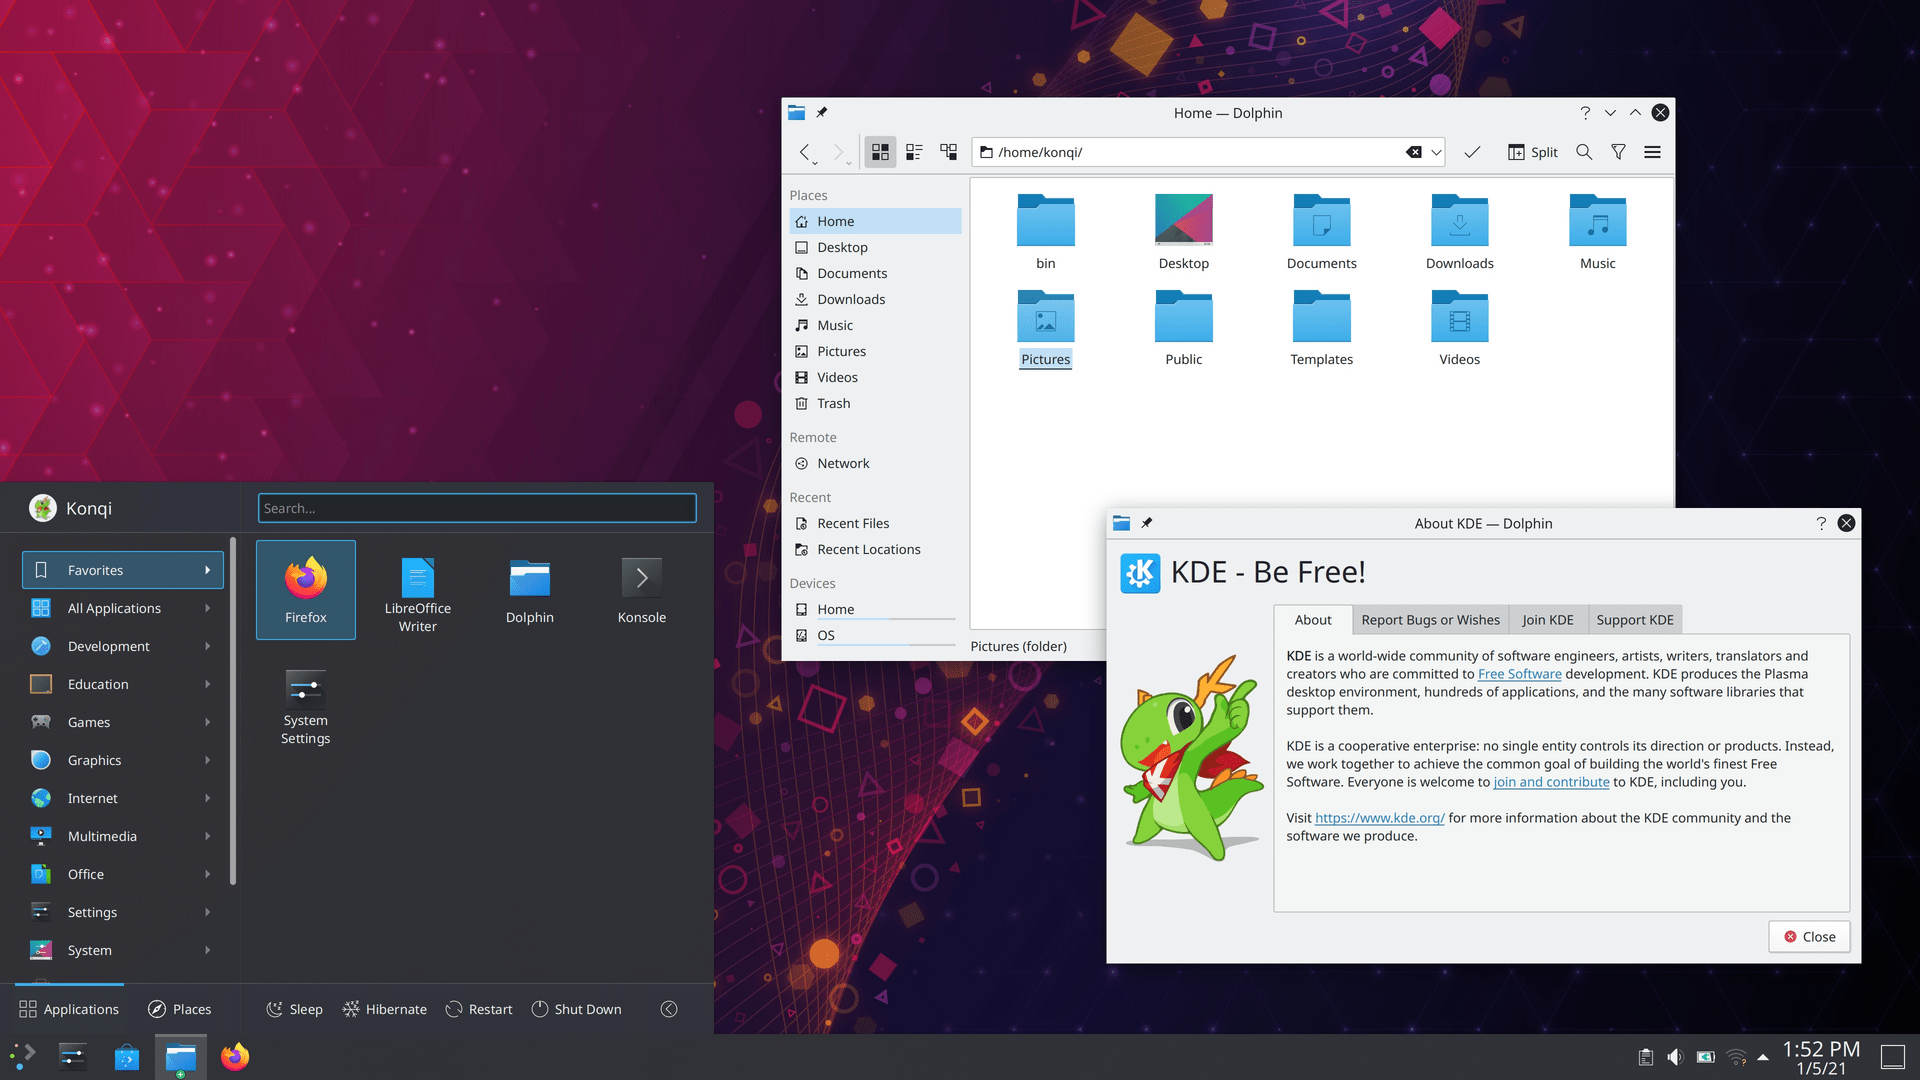Viewport: 1920px width, 1080px height.
Task: Open the location history dropdown in Dolphin
Action: (x=1436, y=152)
